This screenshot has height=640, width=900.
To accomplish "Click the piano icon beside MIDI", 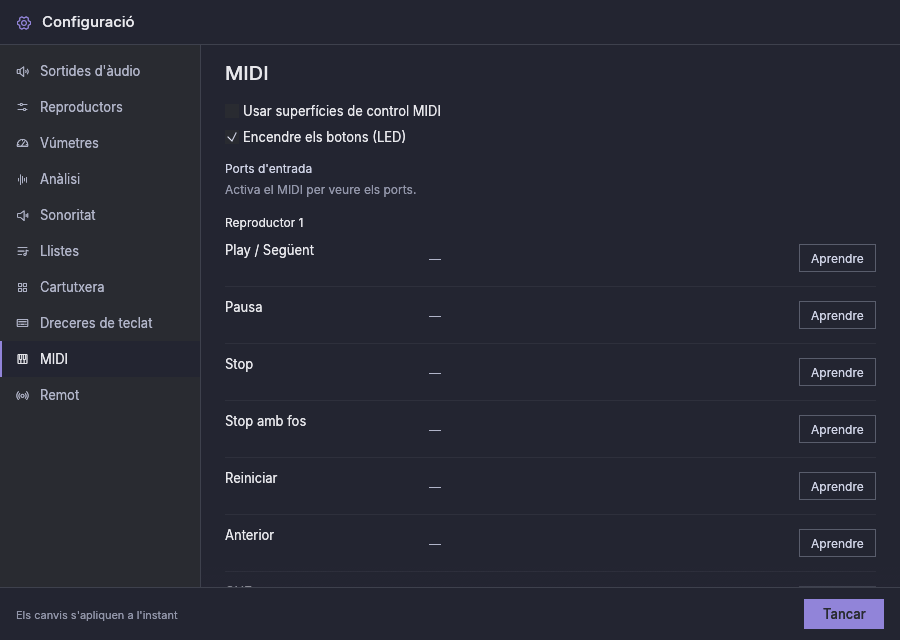I will click(x=22, y=359).
